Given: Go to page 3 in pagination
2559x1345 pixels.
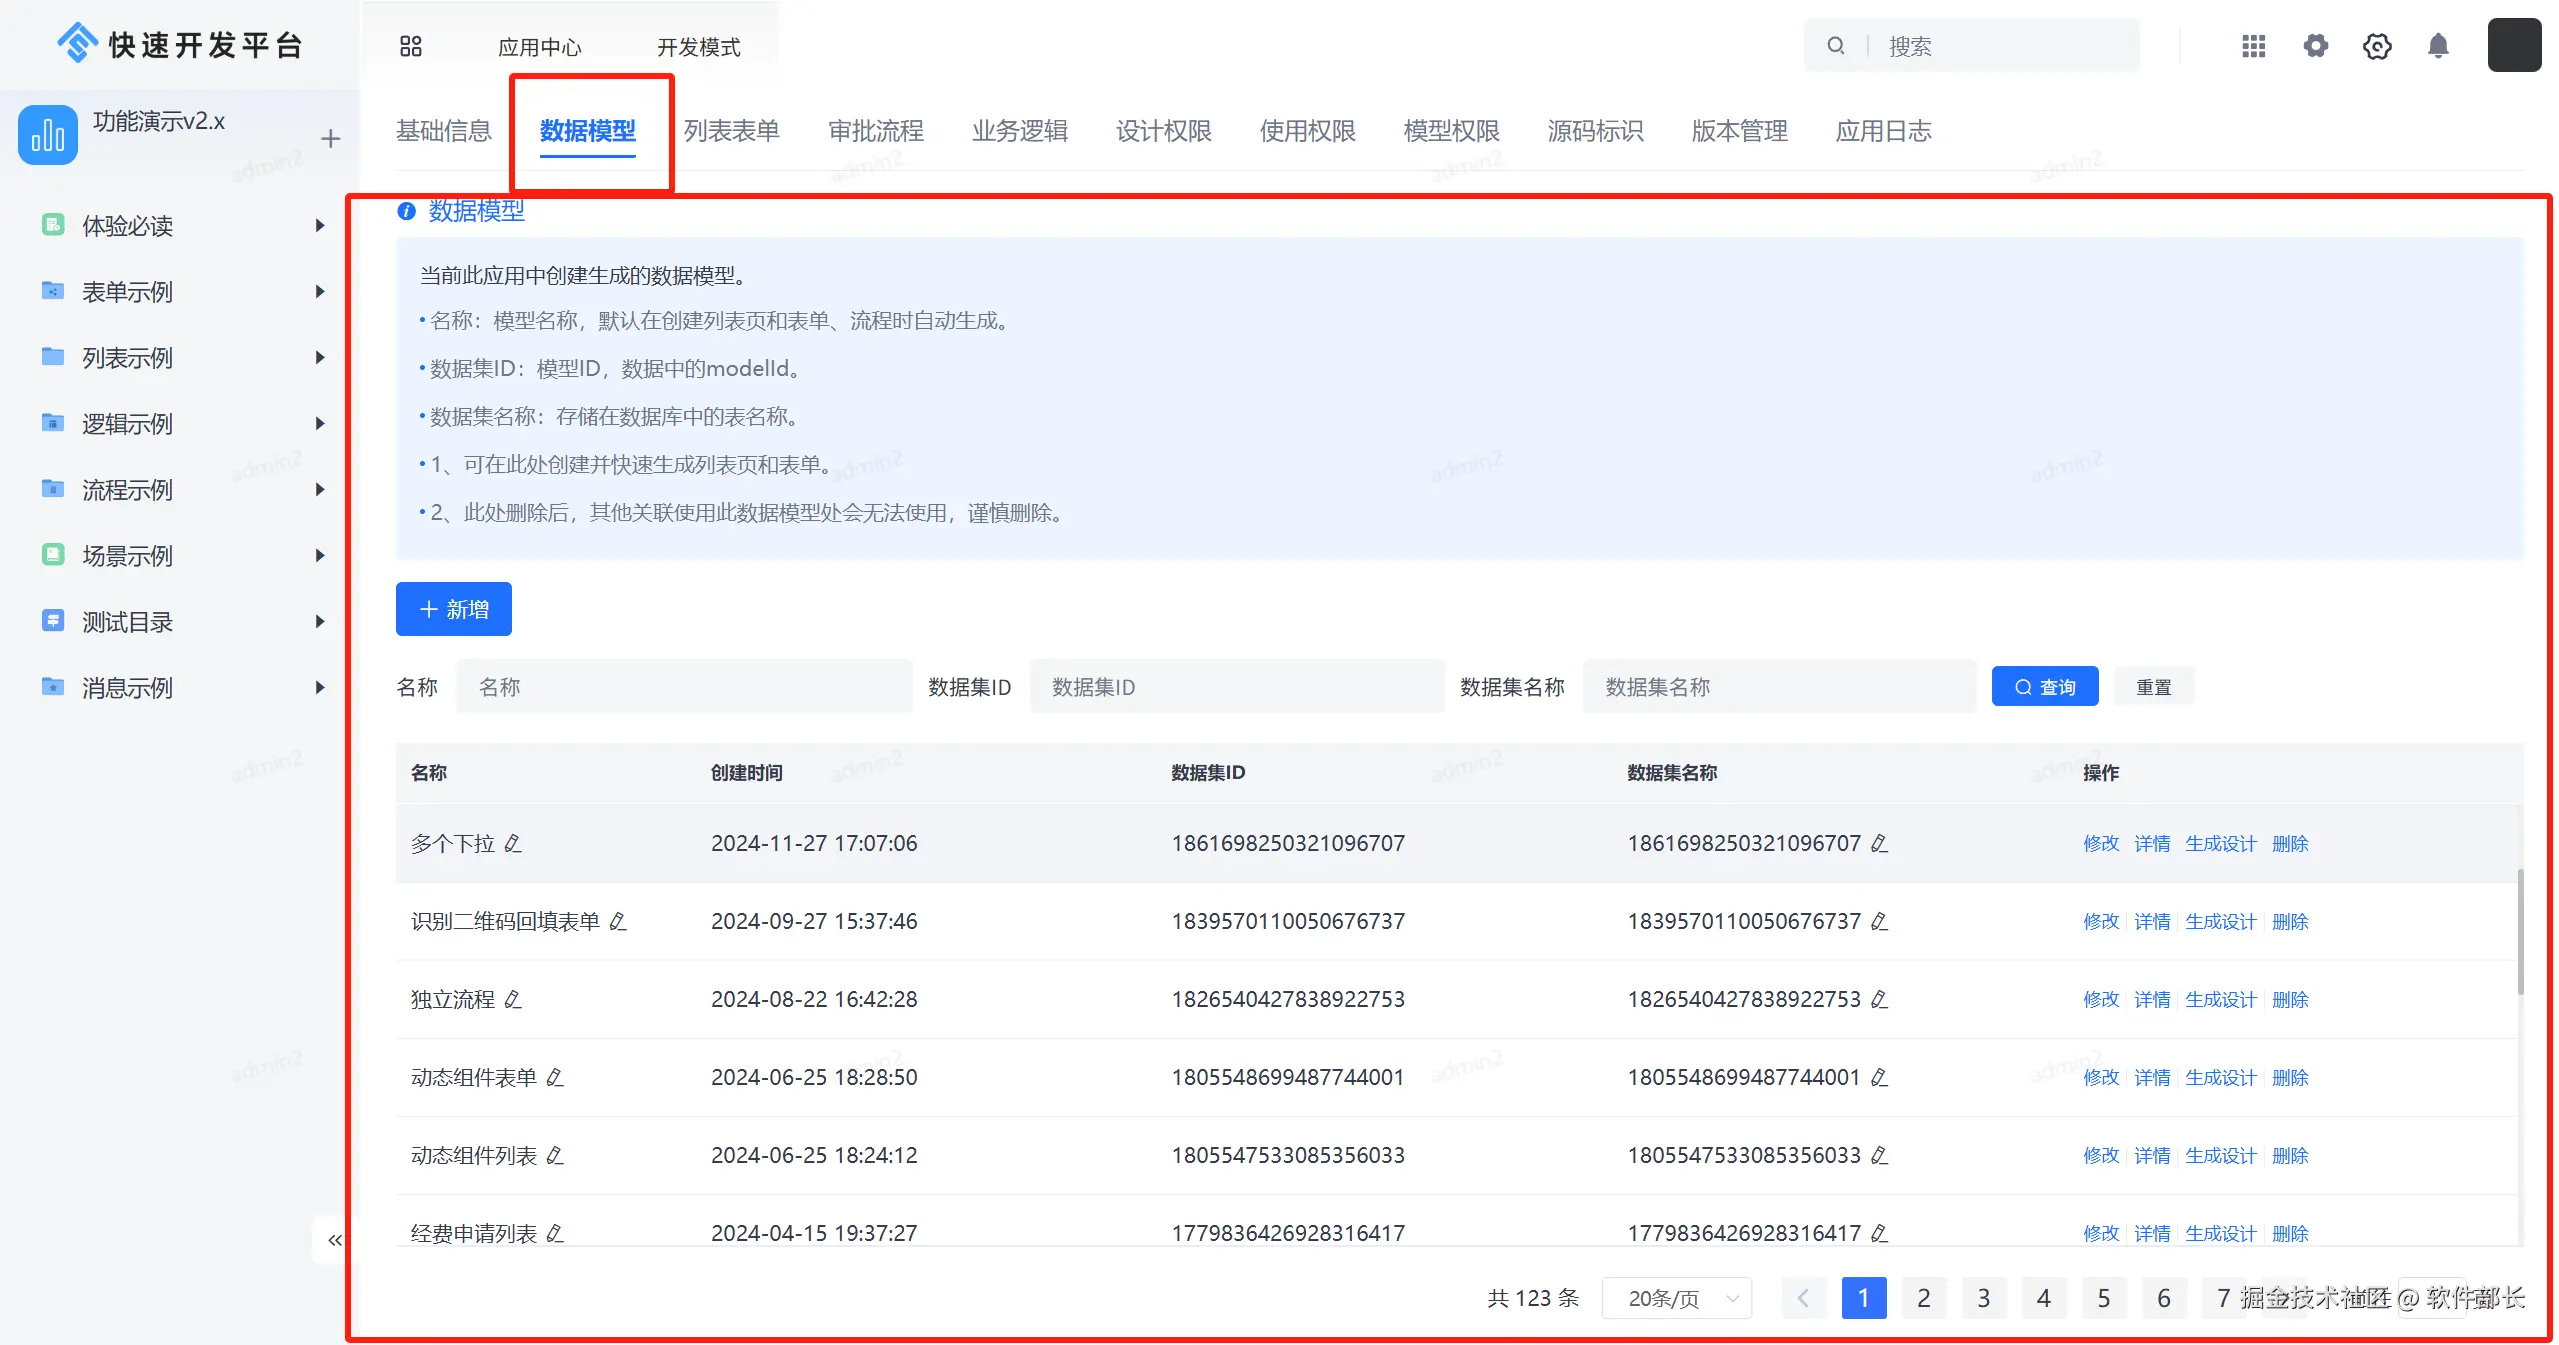Looking at the screenshot, I should pyautogui.click(x=1983, y=1298).
